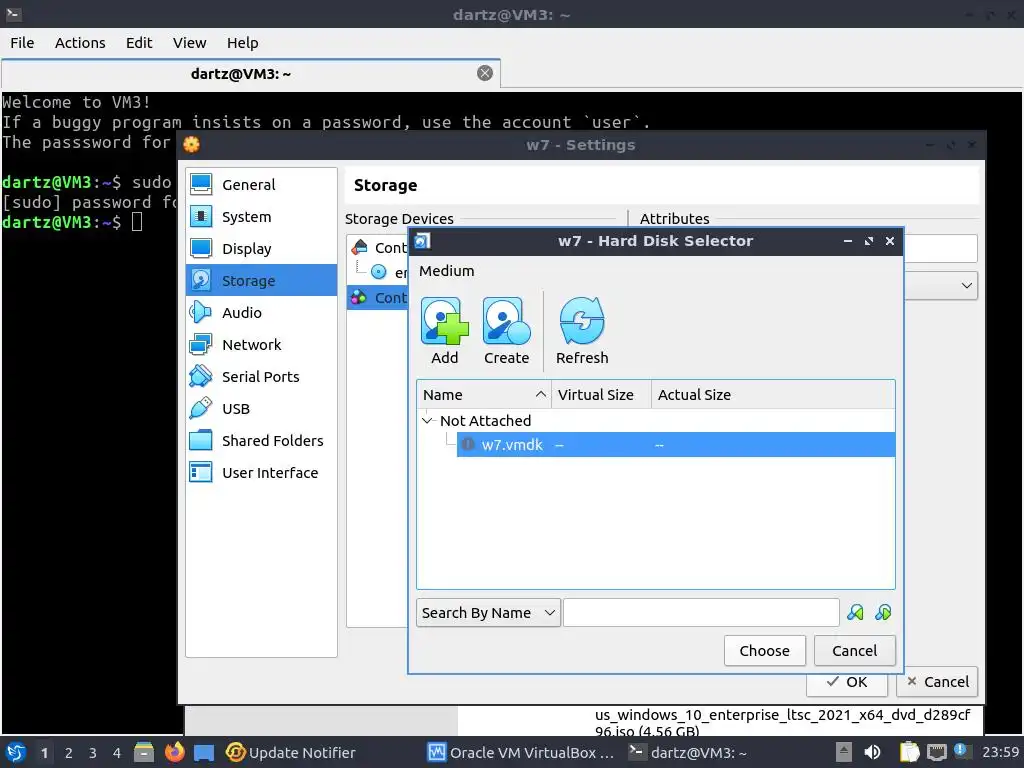This screenshot has height=768, width=1024.
Task: Sort list by Actual Size column
Action: click(773, 394)
